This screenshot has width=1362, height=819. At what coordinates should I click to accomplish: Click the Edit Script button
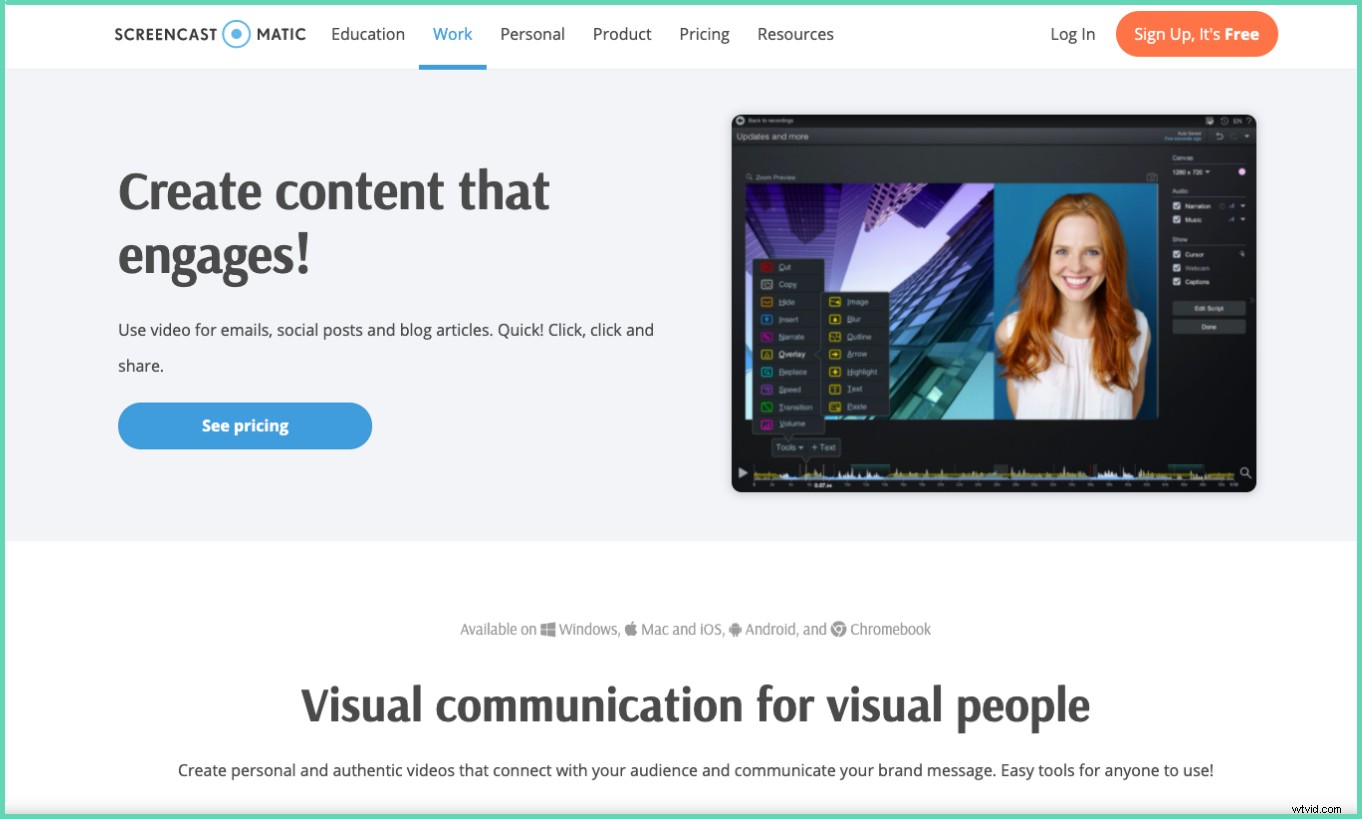coord(1209,308)
